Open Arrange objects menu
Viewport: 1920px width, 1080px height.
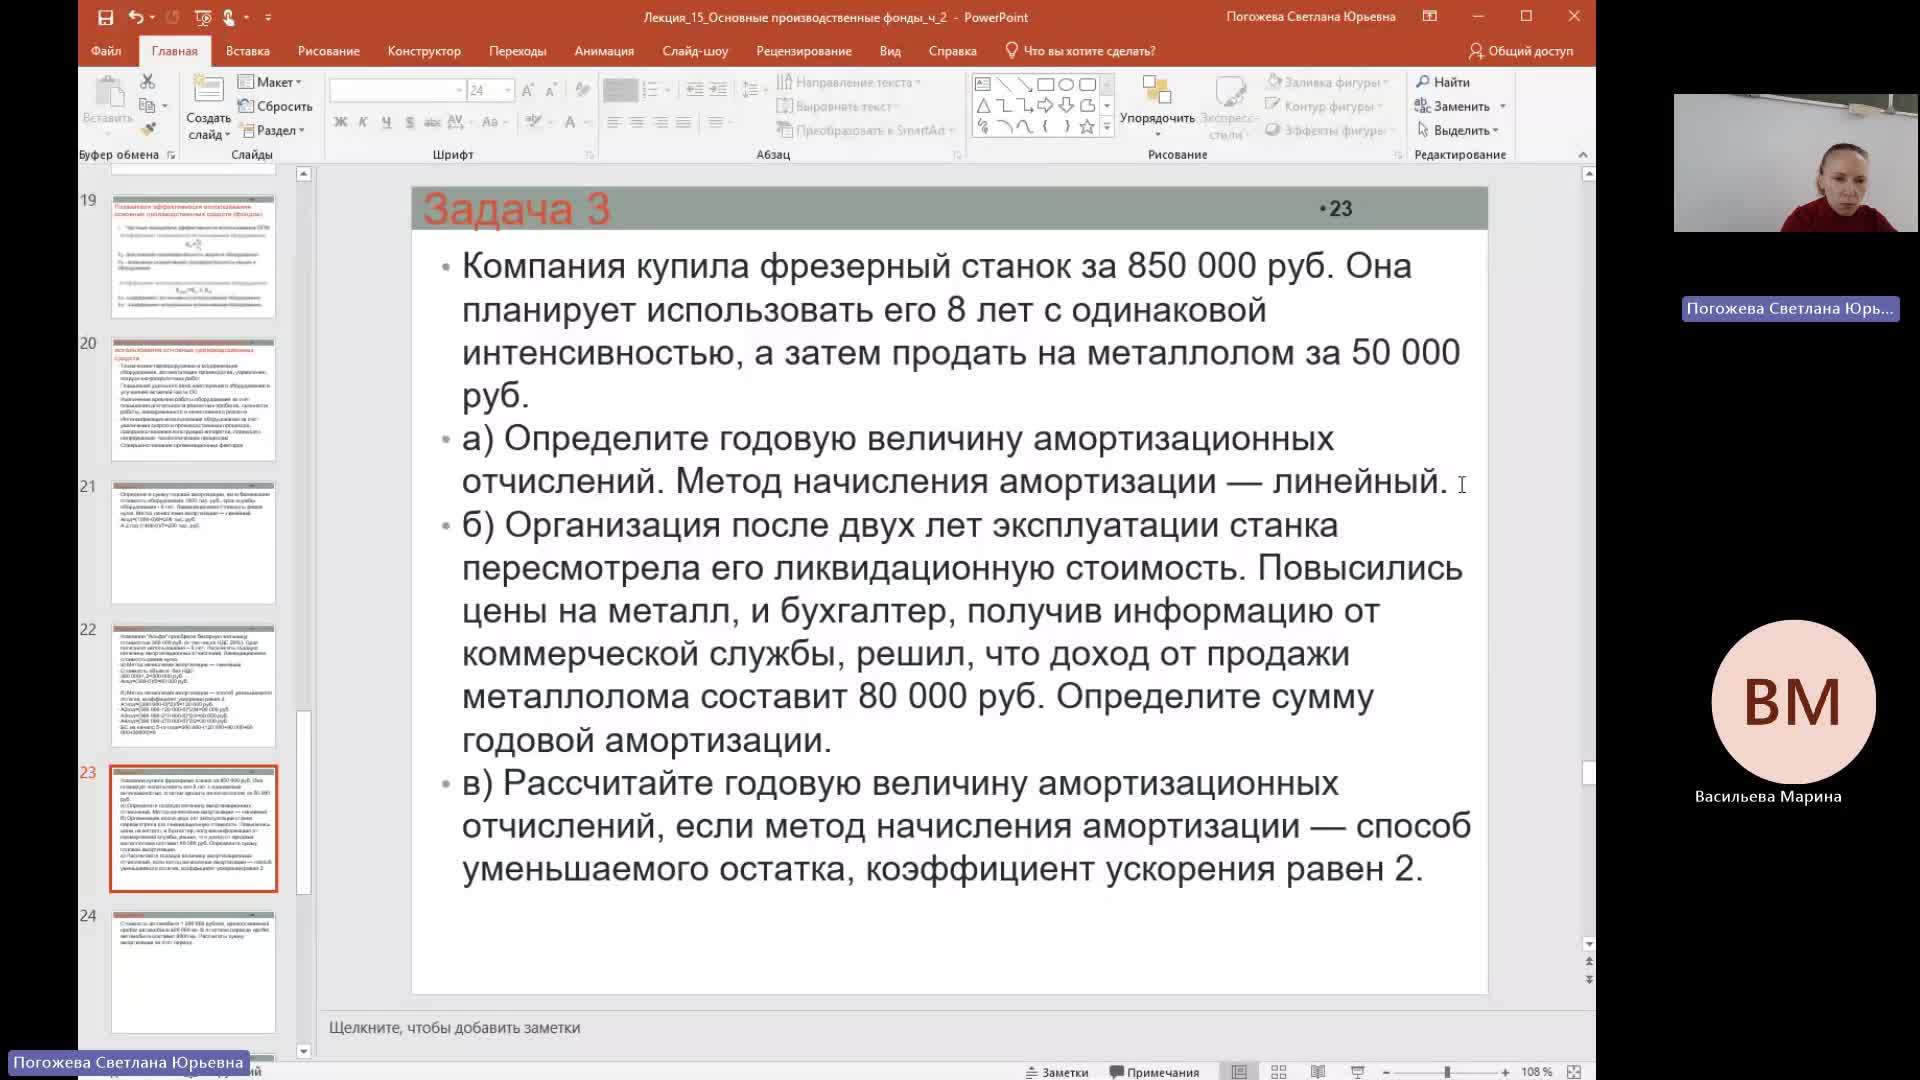tap(1157, 105)
